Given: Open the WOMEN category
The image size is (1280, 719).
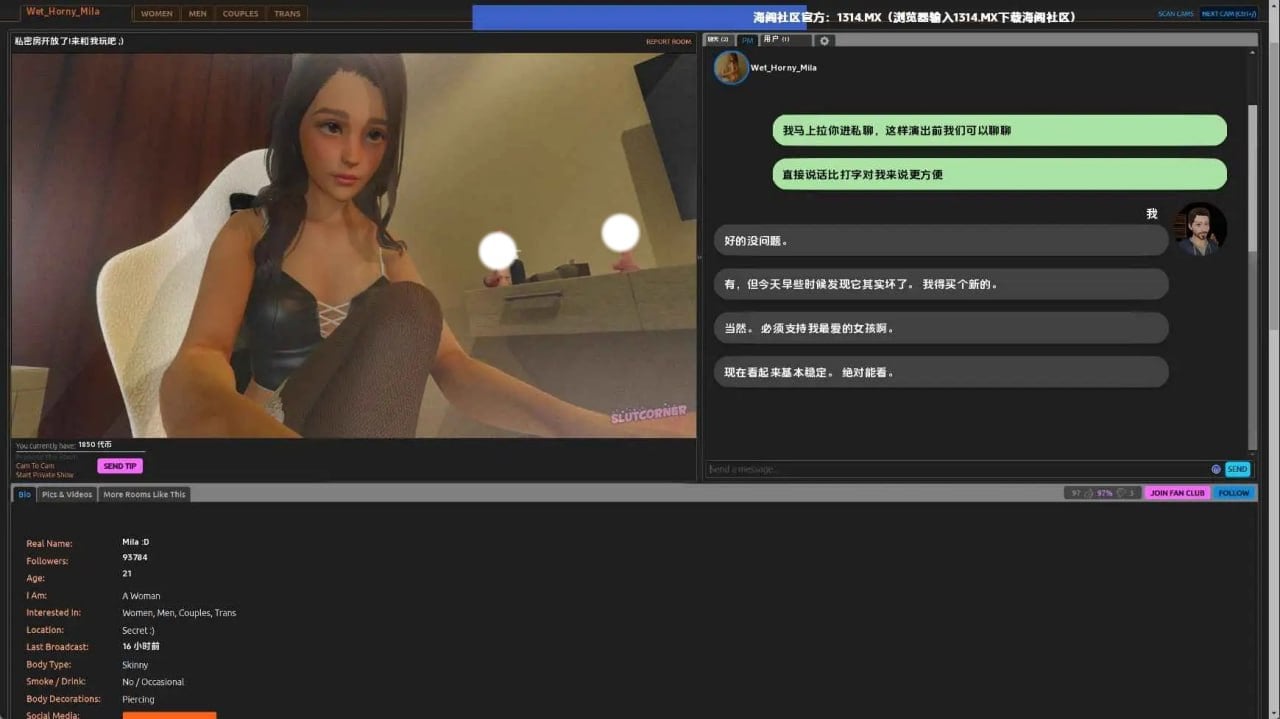Looking at the screenshot, I should (x=156, y=14).
